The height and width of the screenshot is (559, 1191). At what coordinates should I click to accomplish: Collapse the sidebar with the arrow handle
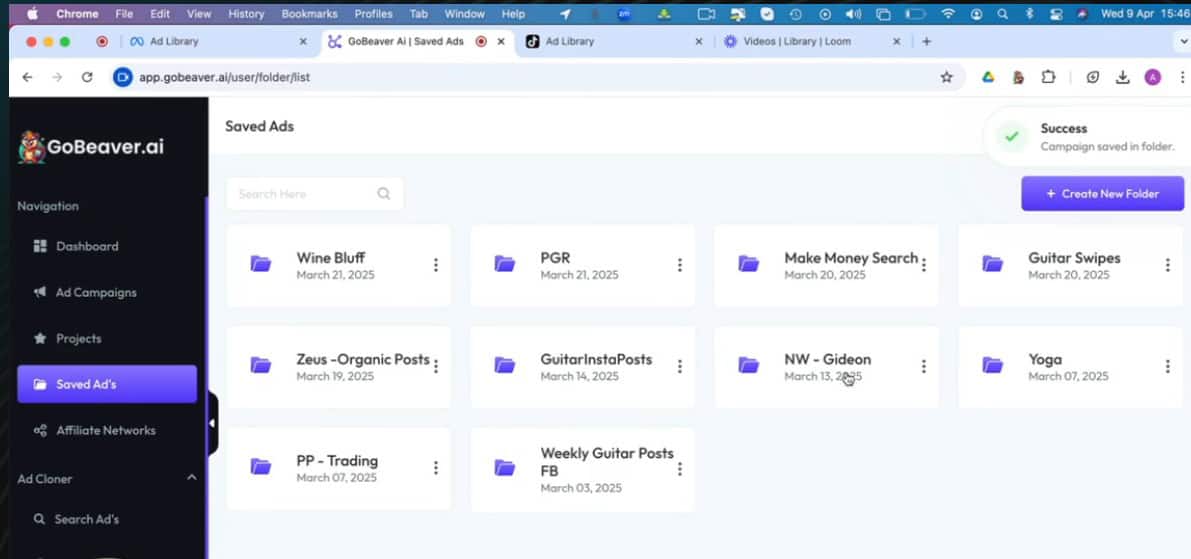[212, 424]
